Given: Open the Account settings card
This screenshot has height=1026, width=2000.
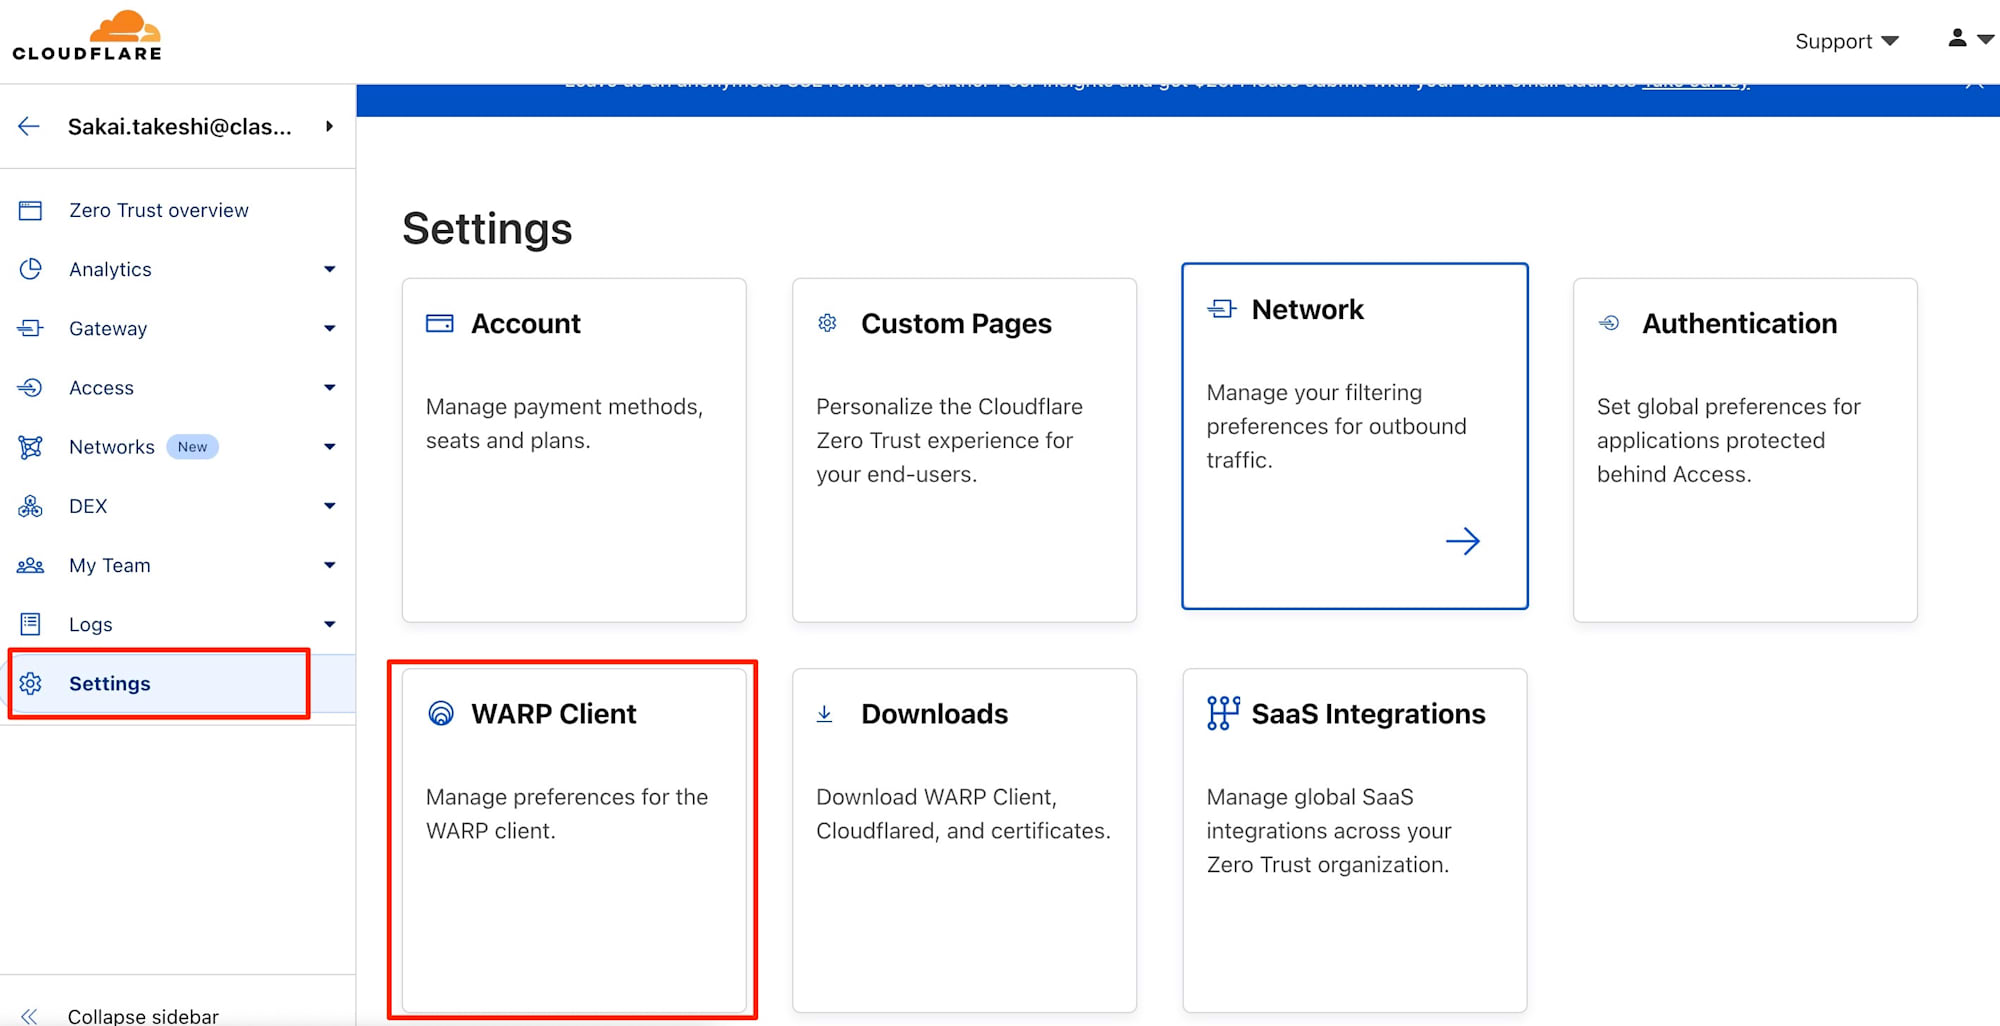Looking at the screenshot, I should coord(574,450).
